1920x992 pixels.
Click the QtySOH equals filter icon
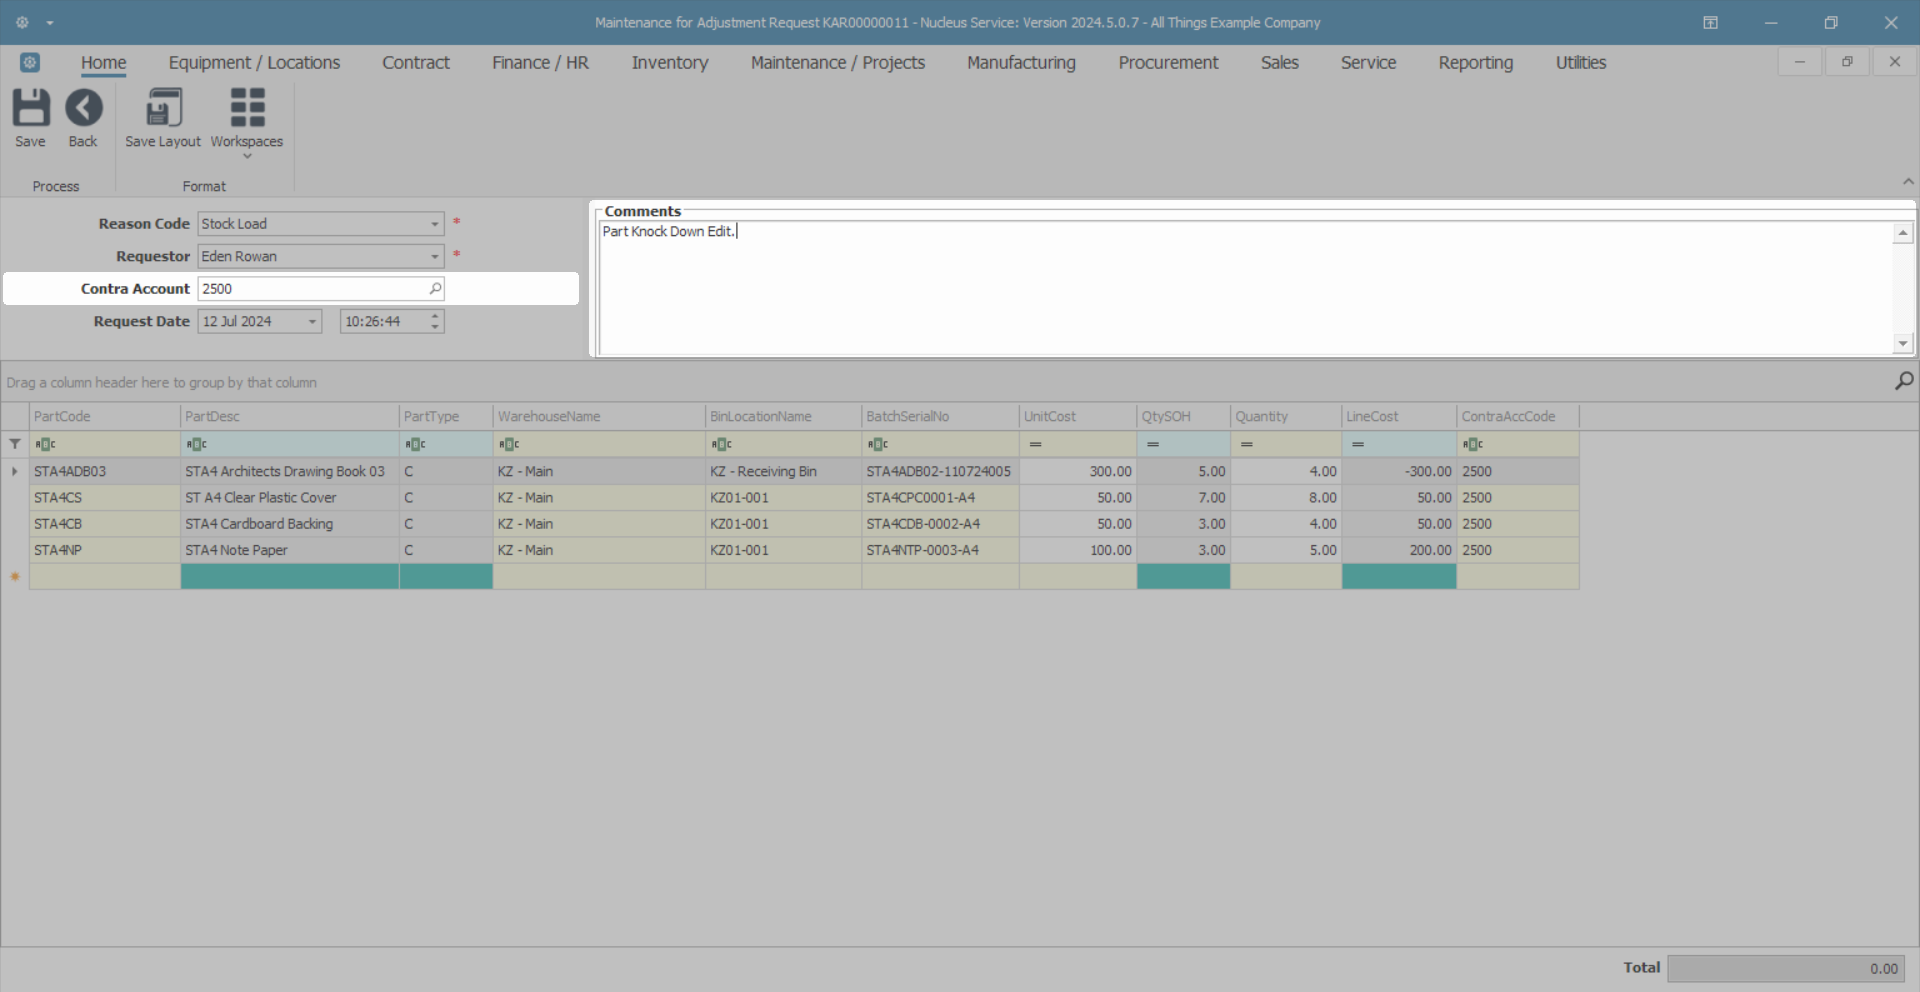[x=1153, y=444]
